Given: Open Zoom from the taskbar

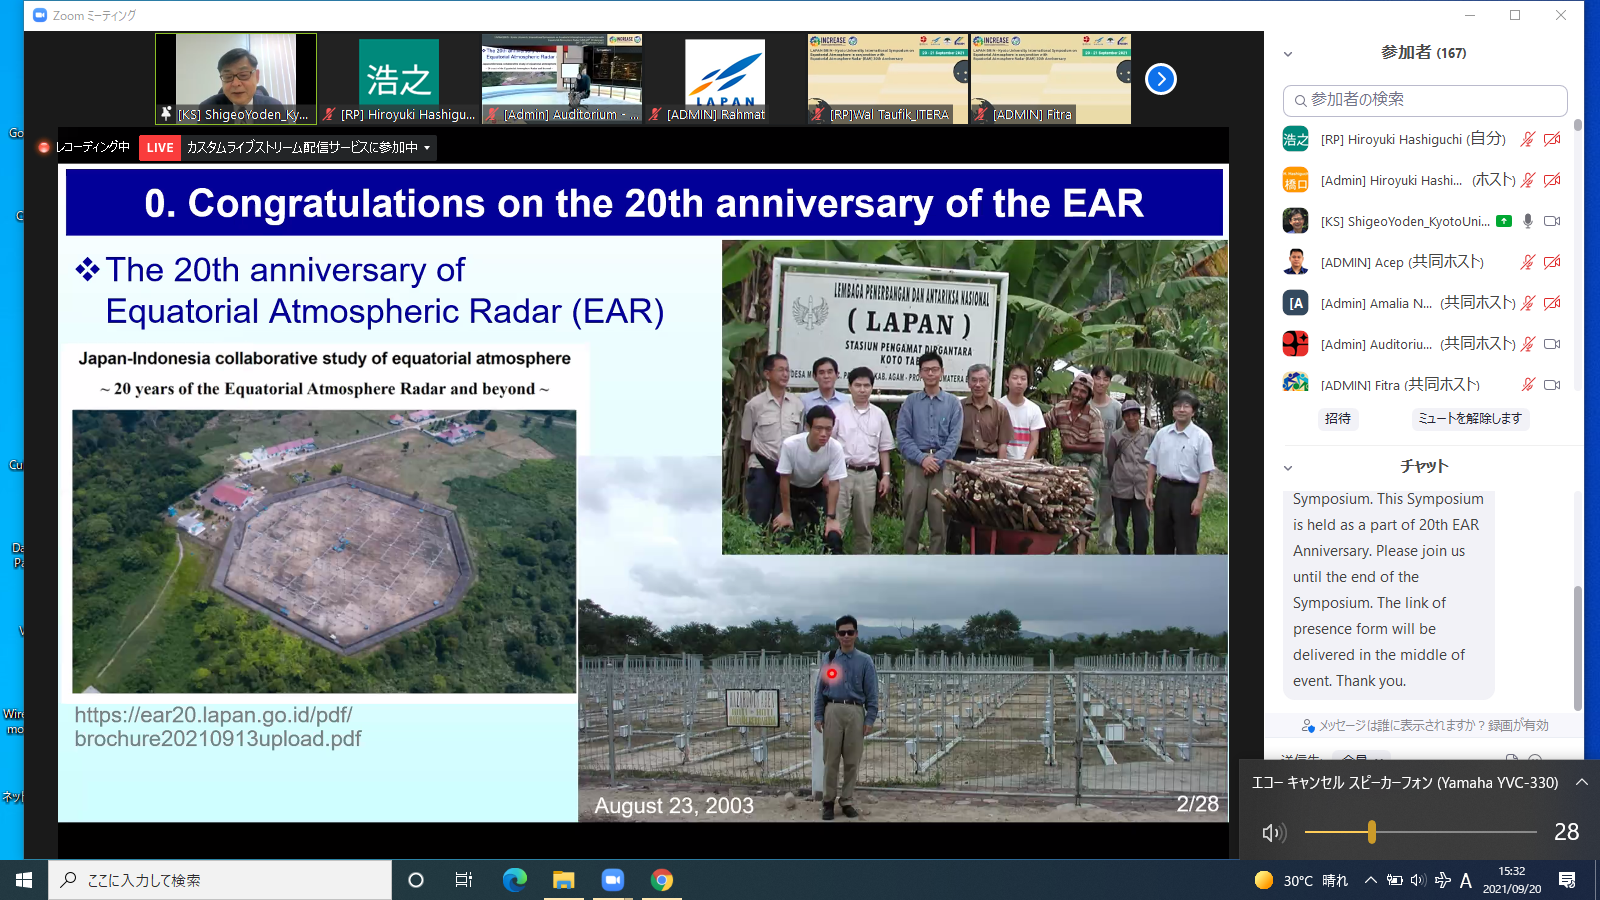Looking at the screenshot, I should [613, 880].
